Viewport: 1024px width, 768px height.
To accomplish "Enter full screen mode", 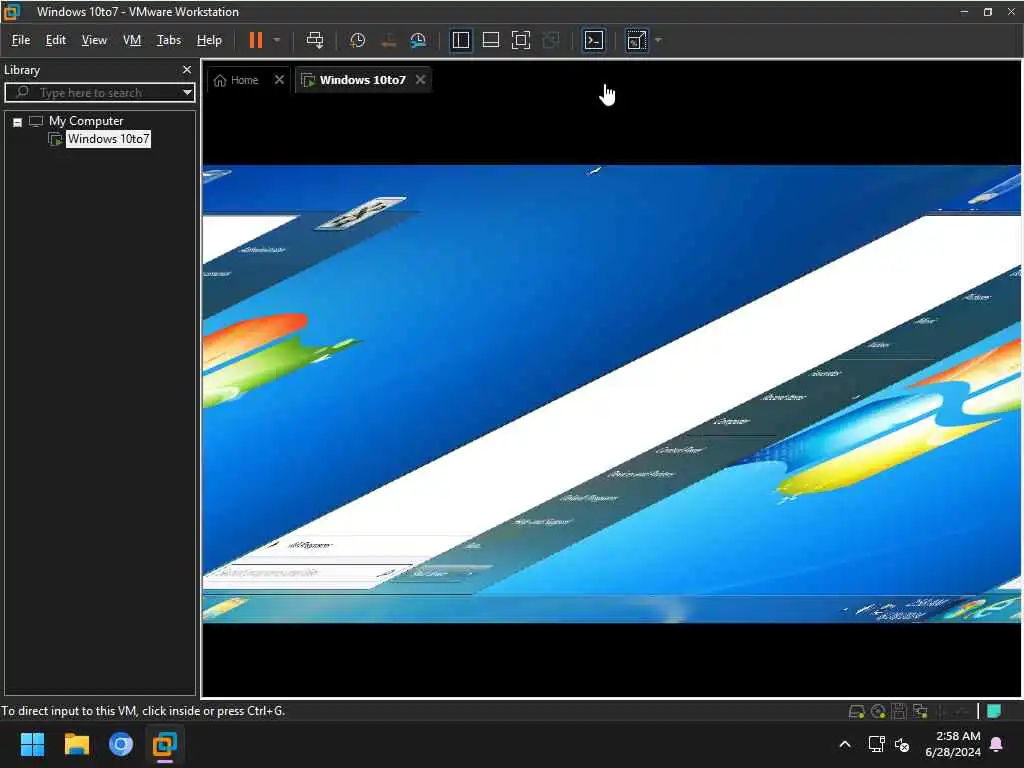I will click(520, 40).
